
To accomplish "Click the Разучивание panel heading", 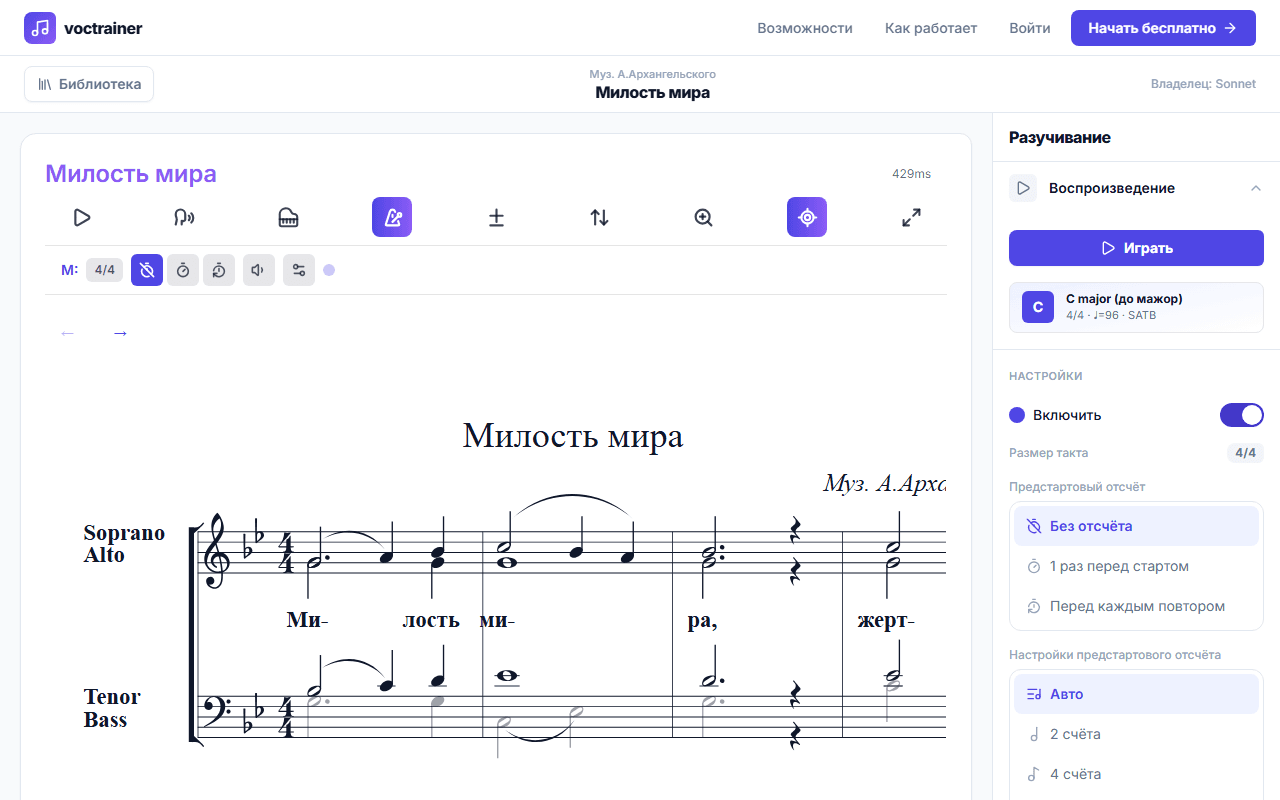I will tap(1060, 137).
